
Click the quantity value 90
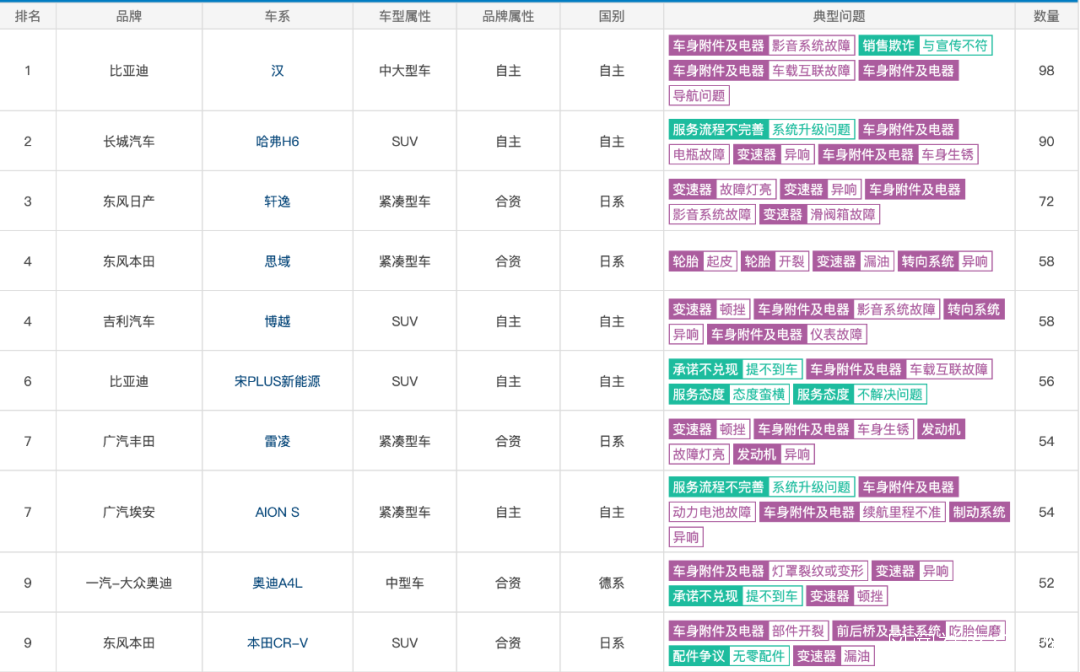click(1046, 142)
